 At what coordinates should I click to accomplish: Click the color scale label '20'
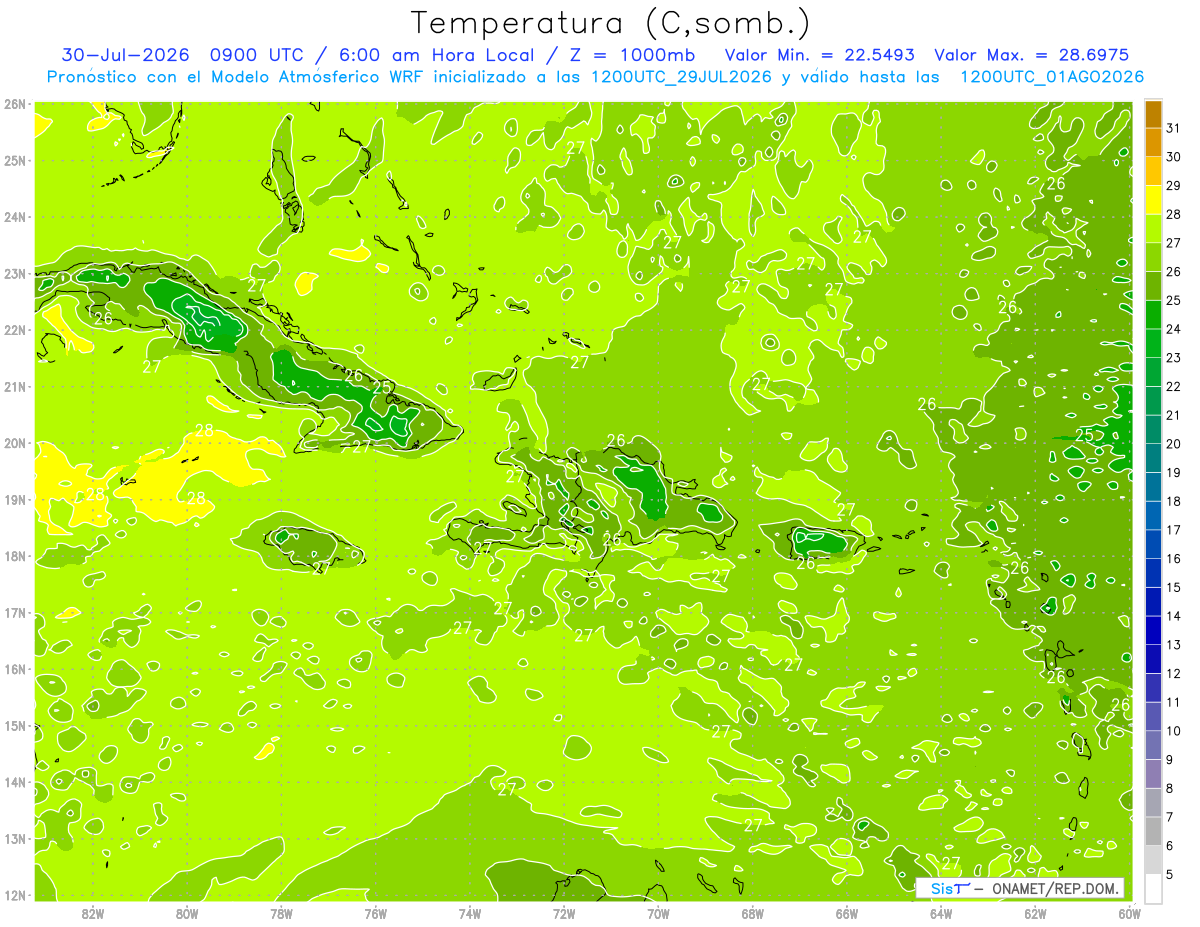(x=1173, y=444)
